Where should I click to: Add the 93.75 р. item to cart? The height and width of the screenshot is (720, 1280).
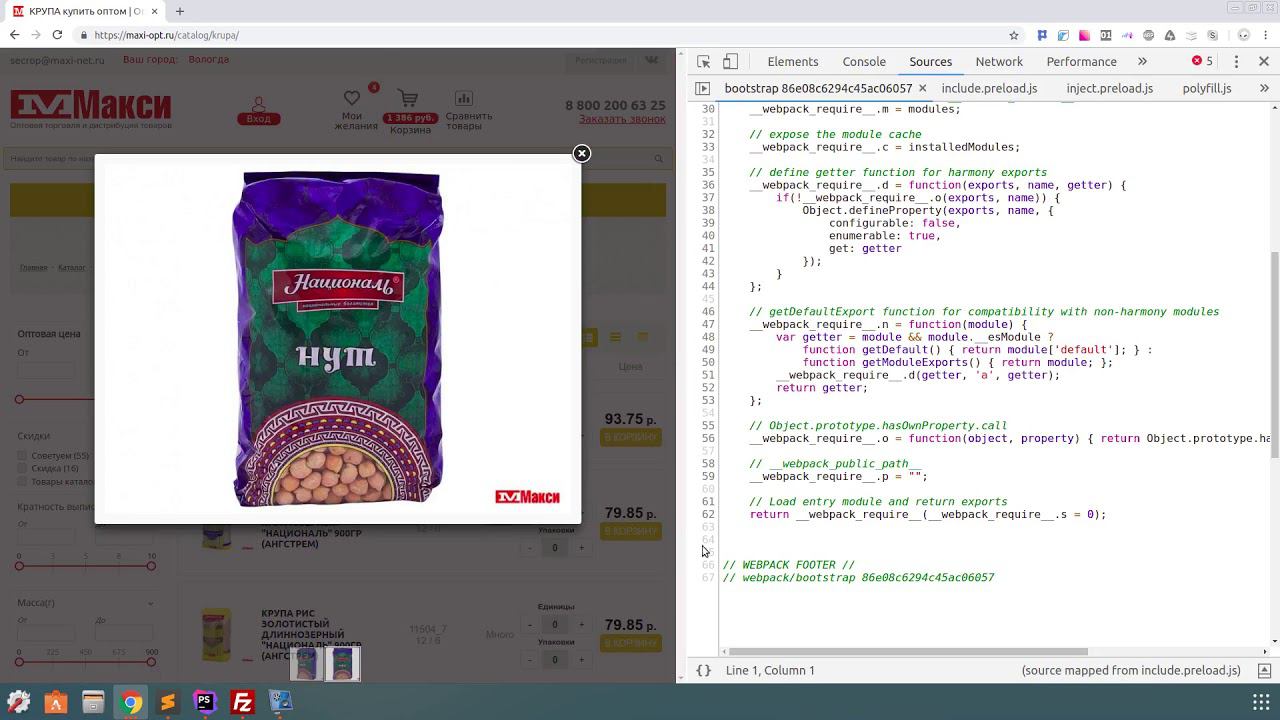(x=630, y=437)
